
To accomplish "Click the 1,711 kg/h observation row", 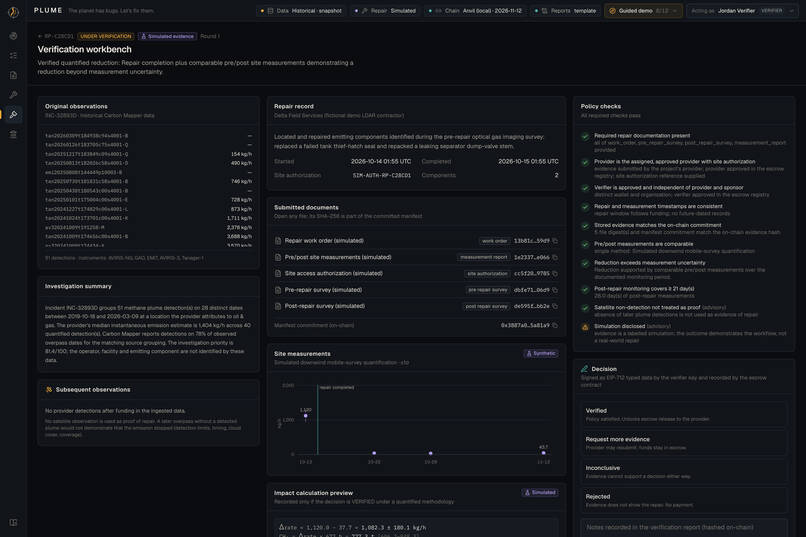I will pos(148,218).
